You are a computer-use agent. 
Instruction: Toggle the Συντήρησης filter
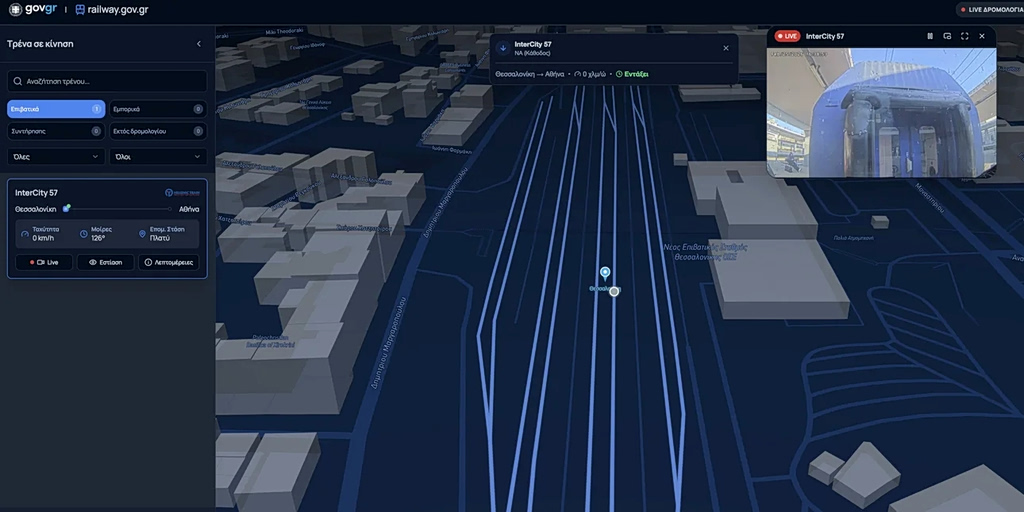[x=55, y=131]
